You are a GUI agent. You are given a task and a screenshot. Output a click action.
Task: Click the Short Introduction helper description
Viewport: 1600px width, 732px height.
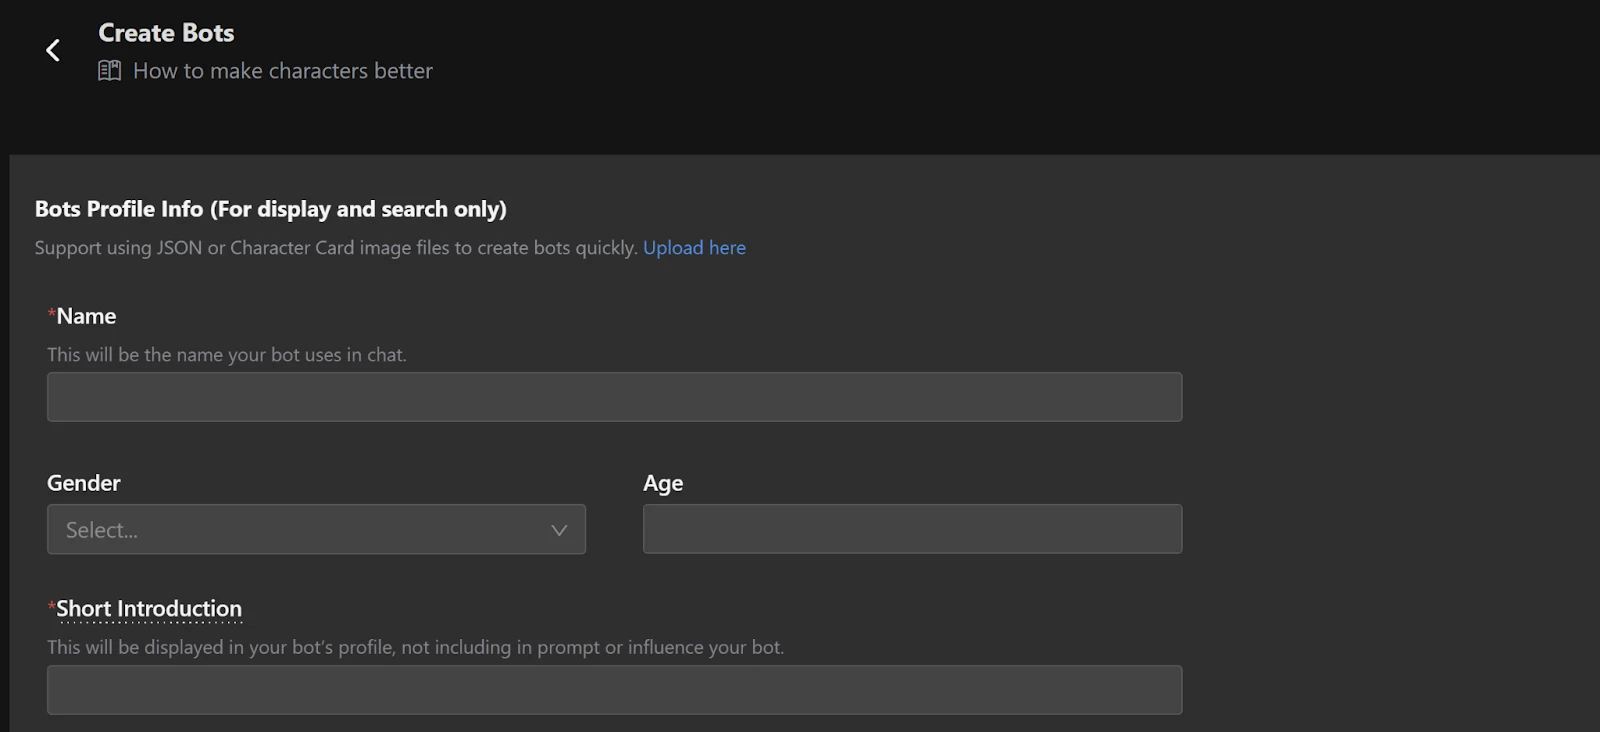[415, 647]
